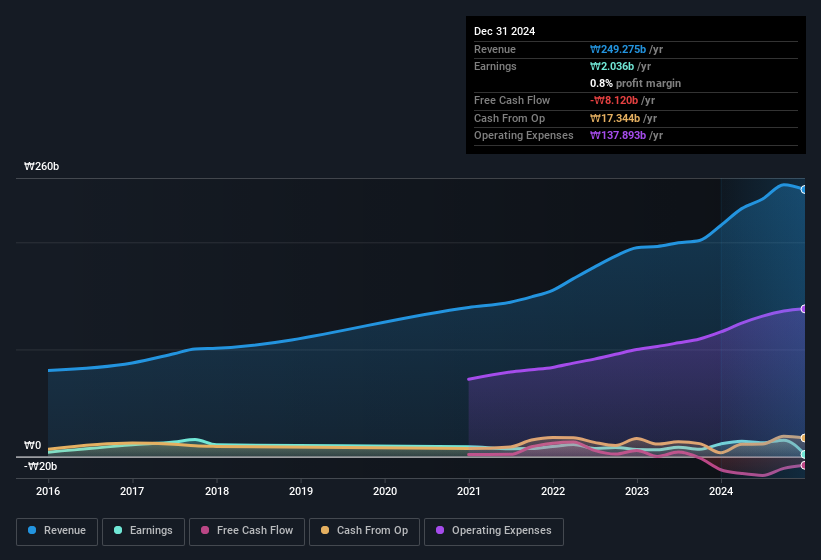This screenshot has height=560, width=821.
Task: Click the Cash From Op tooltip label
Action: point(509,118)
